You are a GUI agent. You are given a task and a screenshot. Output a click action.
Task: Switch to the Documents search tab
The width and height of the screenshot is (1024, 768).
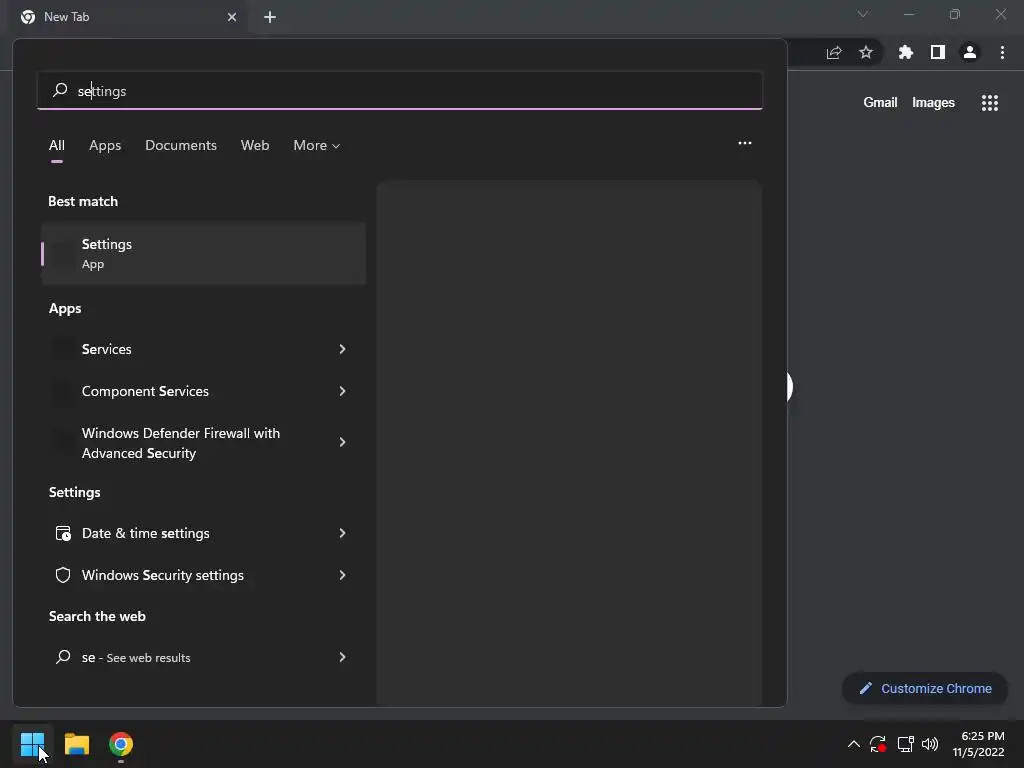point(181,146)
